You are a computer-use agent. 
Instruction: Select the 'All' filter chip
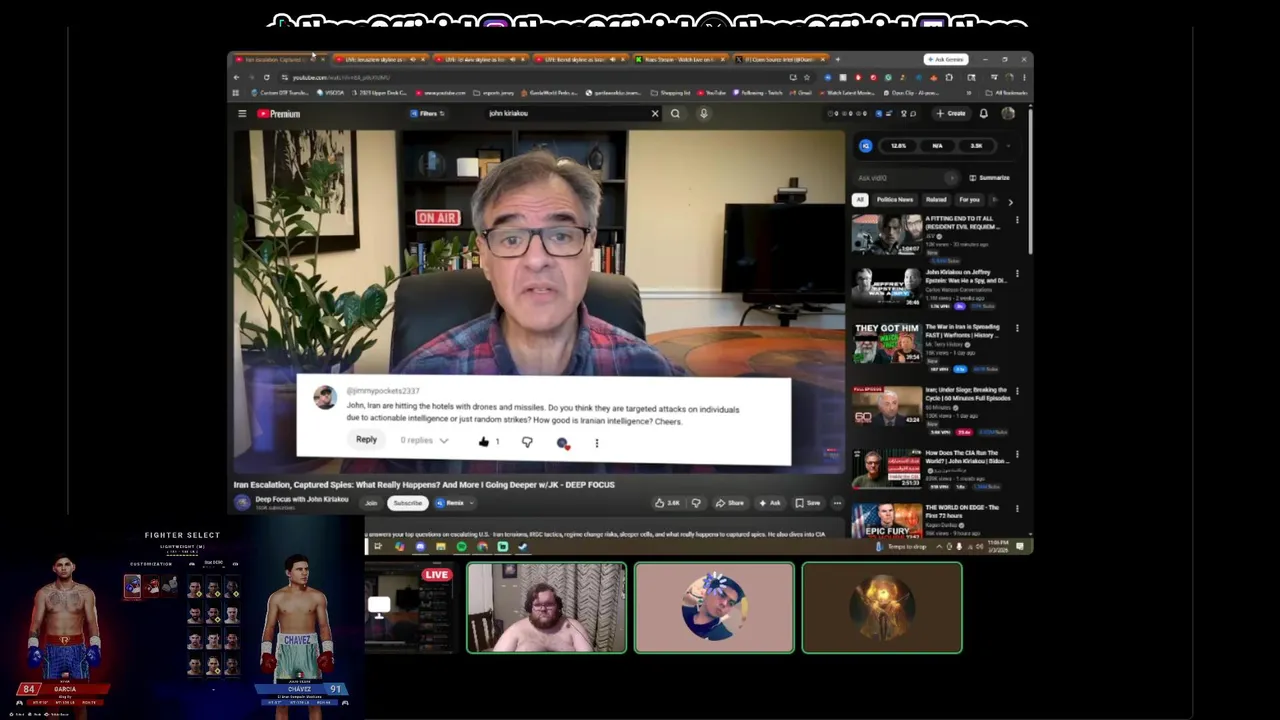[860, 200]
